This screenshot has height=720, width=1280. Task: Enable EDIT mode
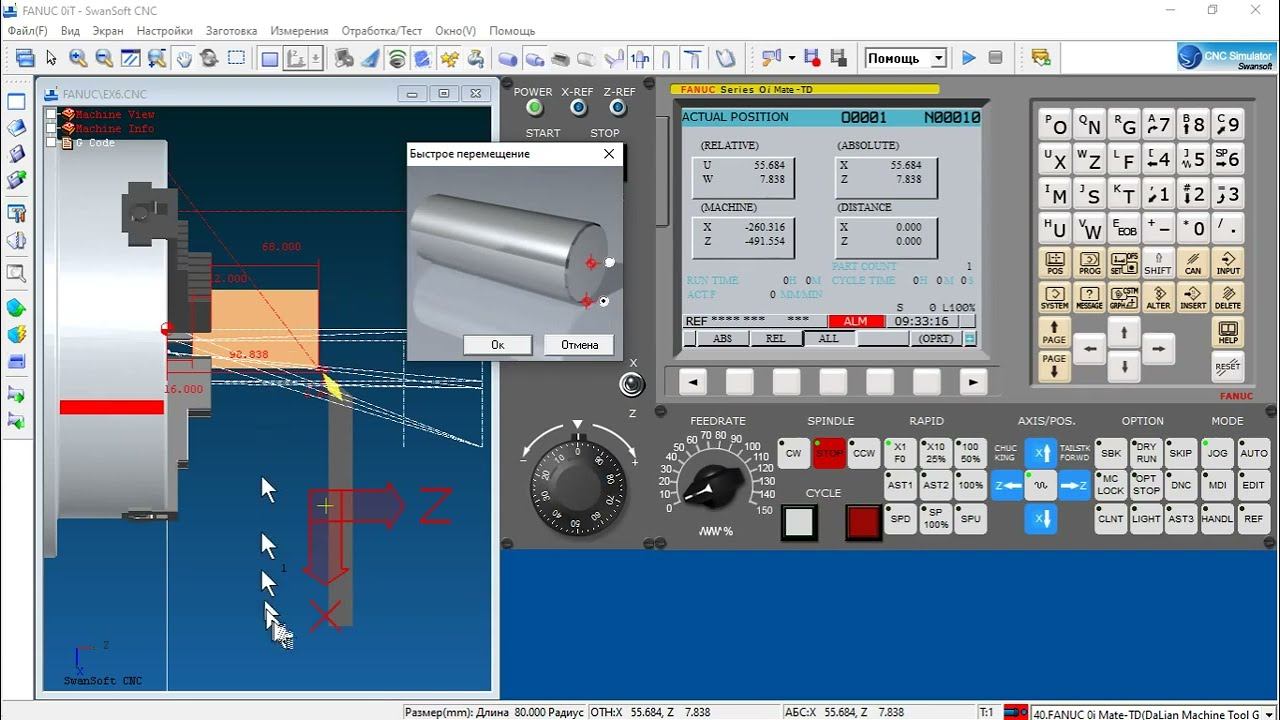coord(1253,485)
